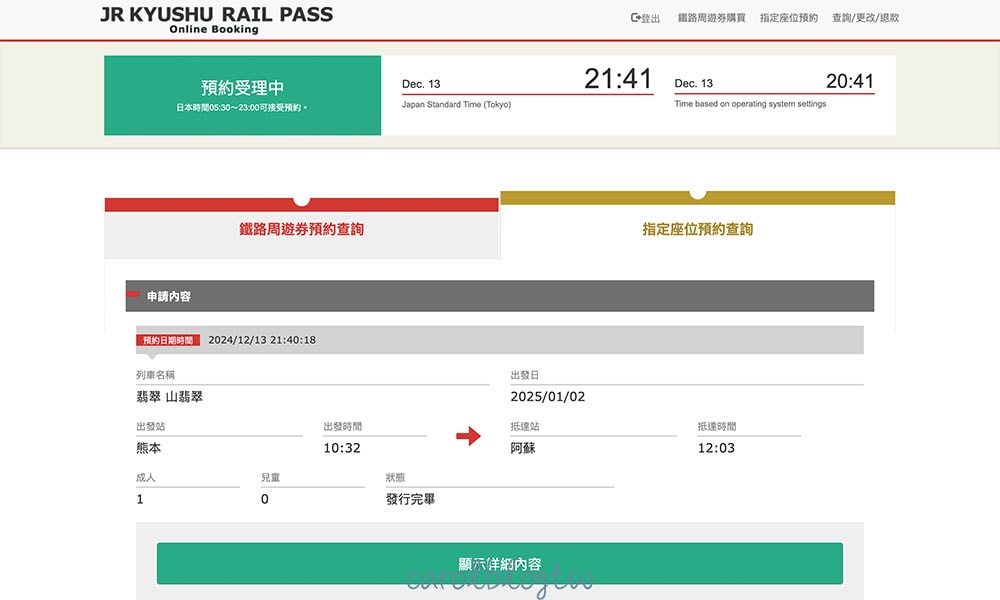Click the arrival time 12:03

[x=716, y=448]
